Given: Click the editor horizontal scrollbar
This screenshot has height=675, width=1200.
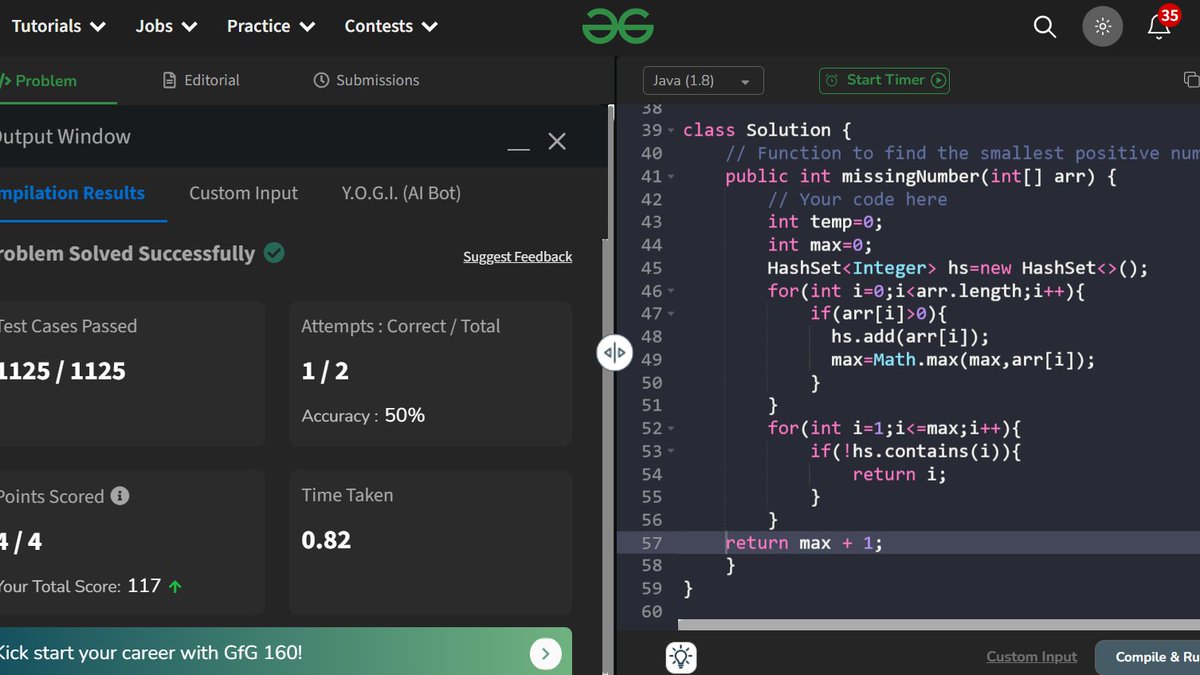Looking at the screenshot, I should click(938, 624).
